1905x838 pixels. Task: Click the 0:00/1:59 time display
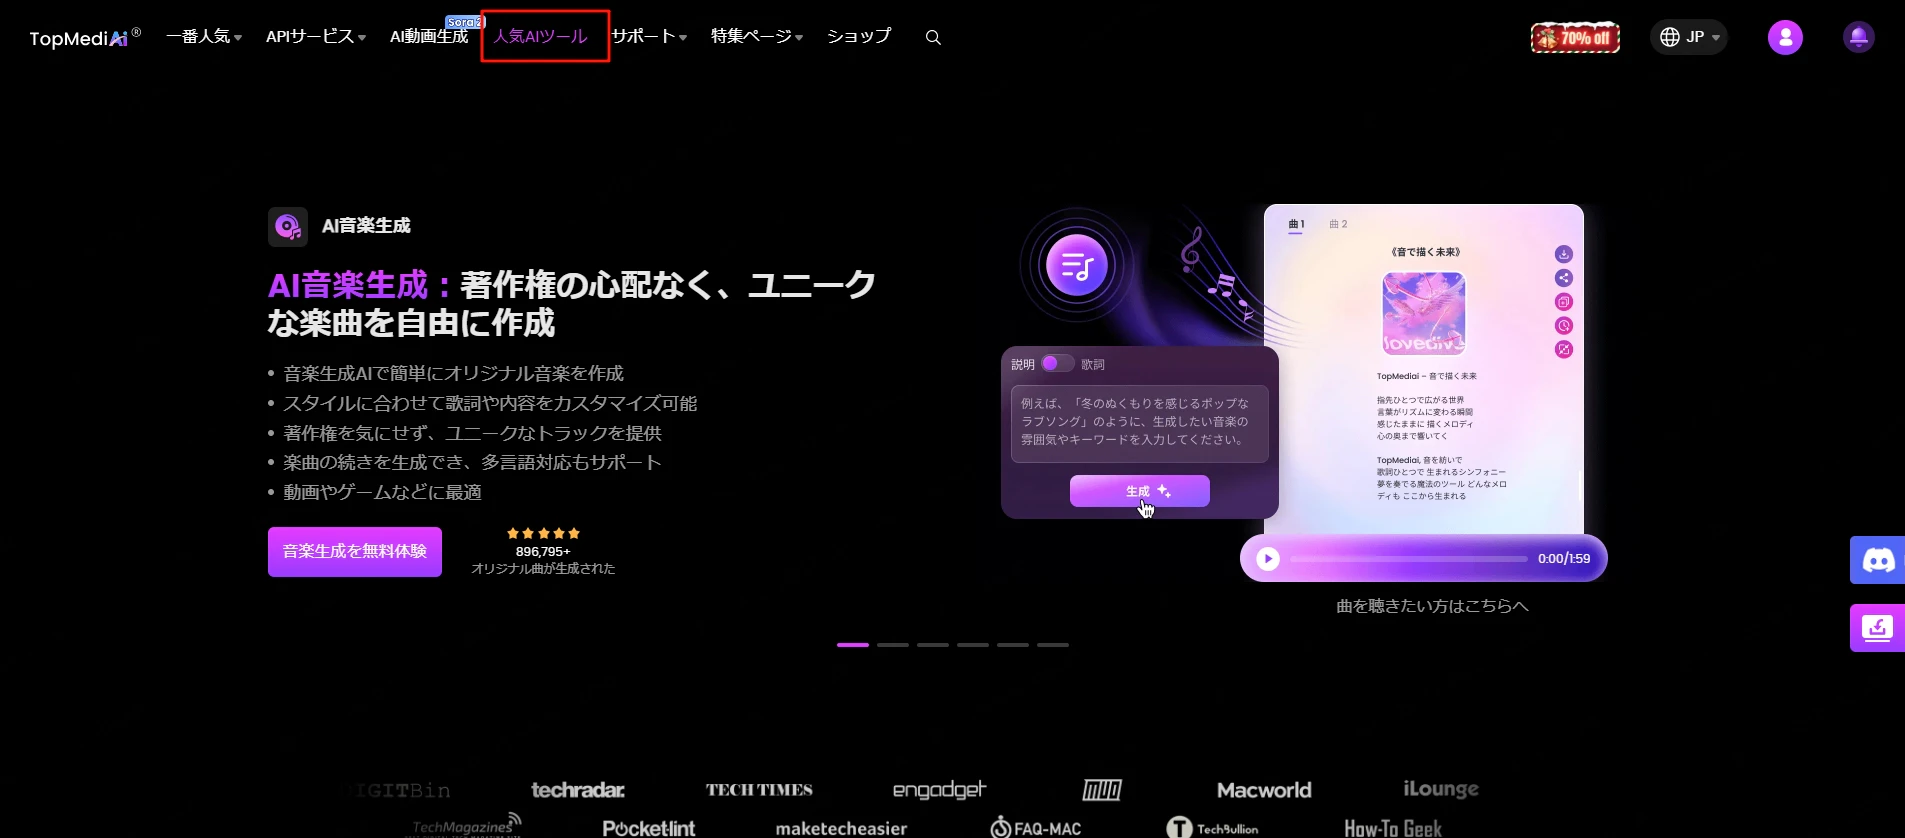pyautogui.click(x=1564, y=559)
